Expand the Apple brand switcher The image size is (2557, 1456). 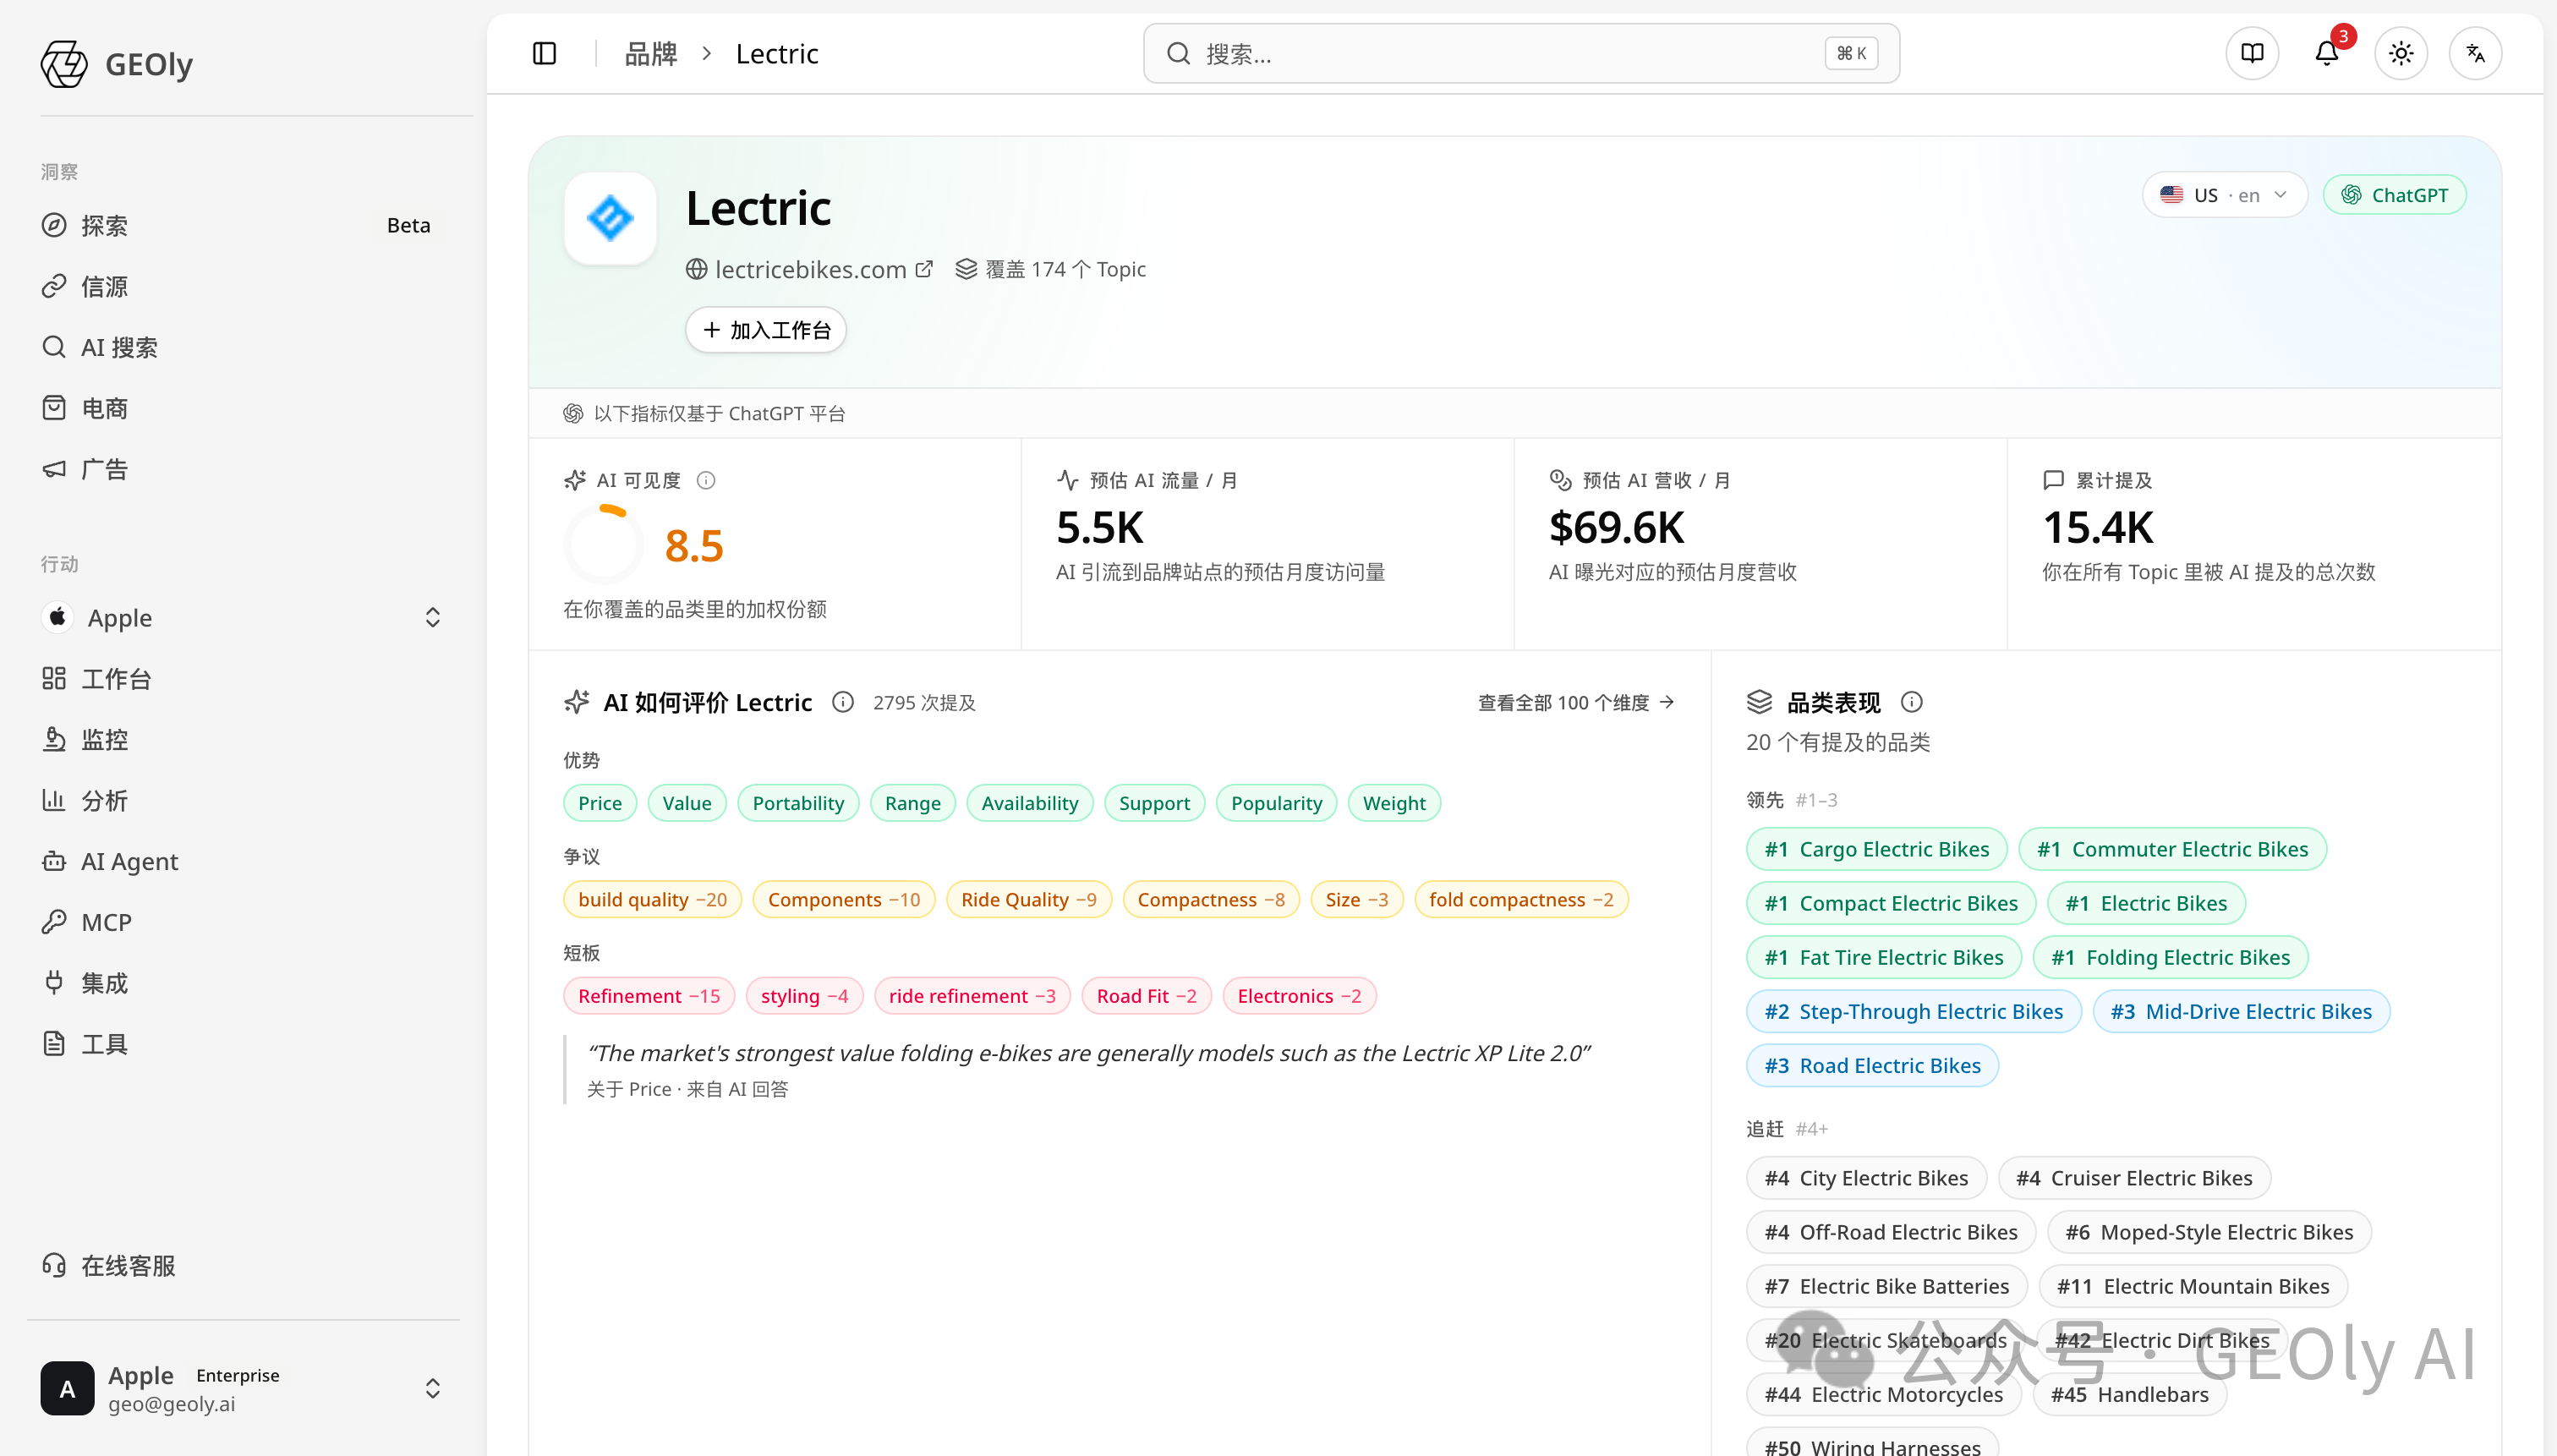coord(241,618)
